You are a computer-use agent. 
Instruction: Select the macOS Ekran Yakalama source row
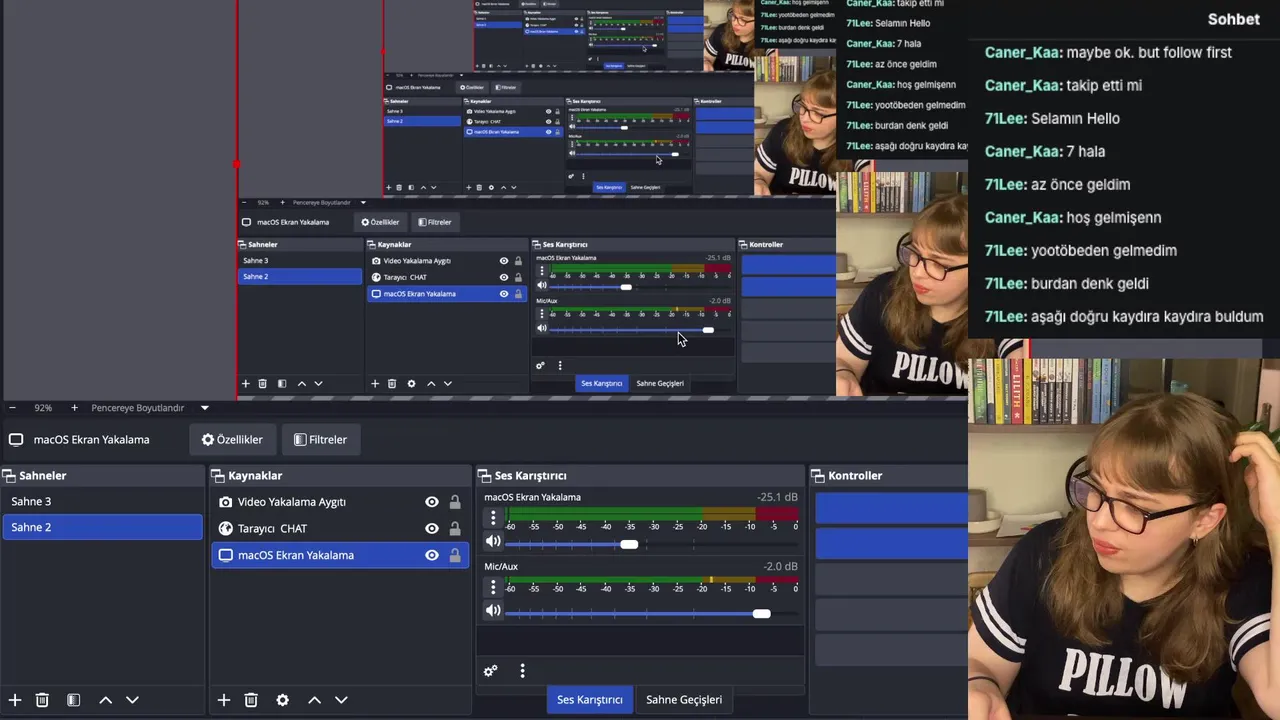click(x=340, y=555)
